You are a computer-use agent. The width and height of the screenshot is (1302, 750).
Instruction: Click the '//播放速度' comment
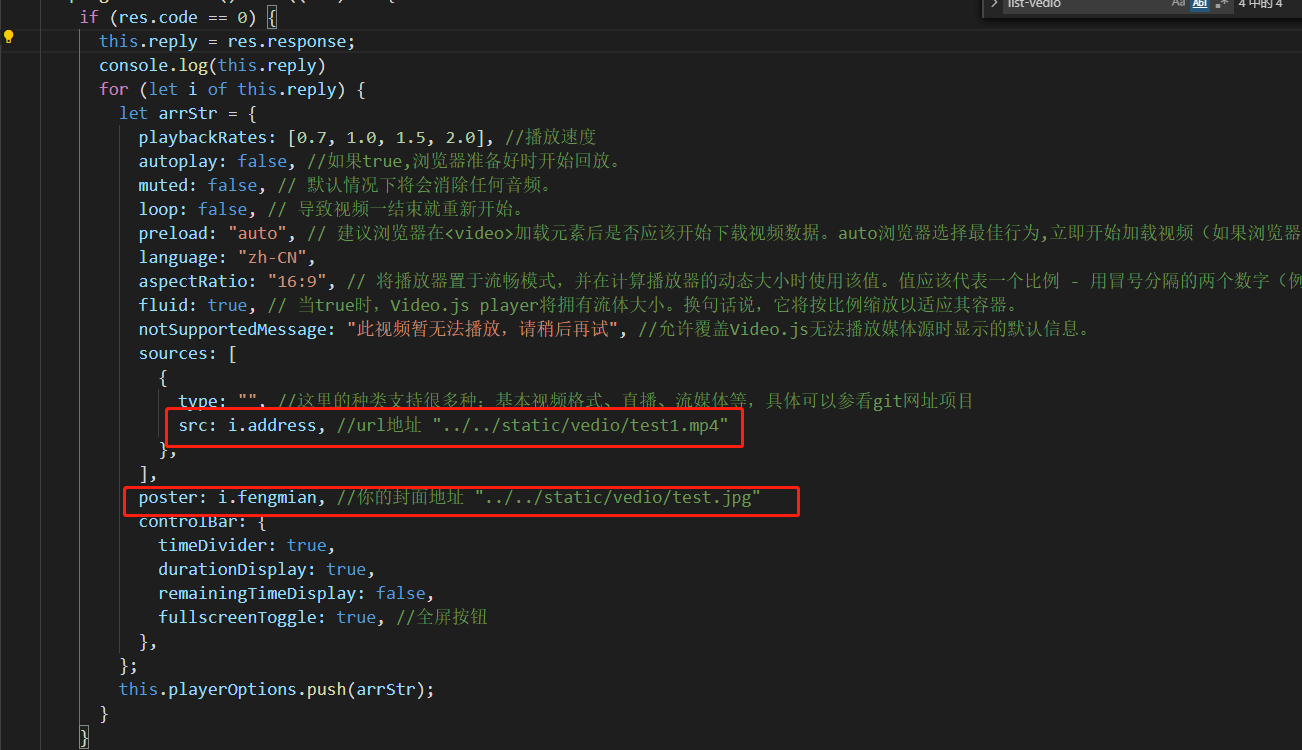pos(551,137)
